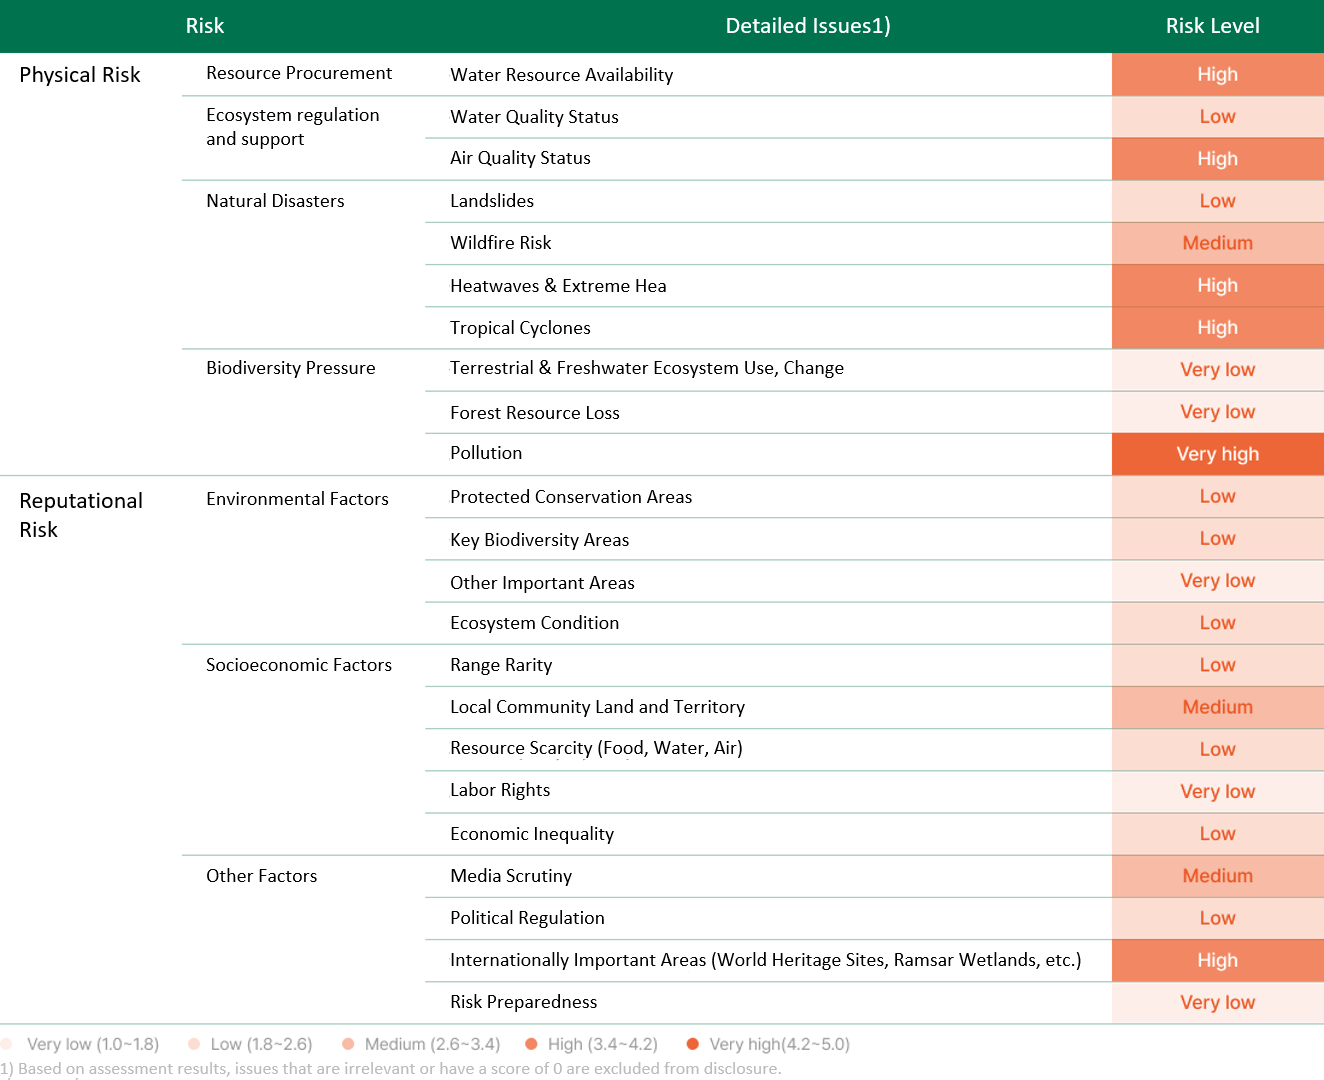The width and height of the screenshot is (1324, 1080).
Task: Select 'Terrestrial & Freshwater Ecosystem Use, Change'
Action: 647,368
